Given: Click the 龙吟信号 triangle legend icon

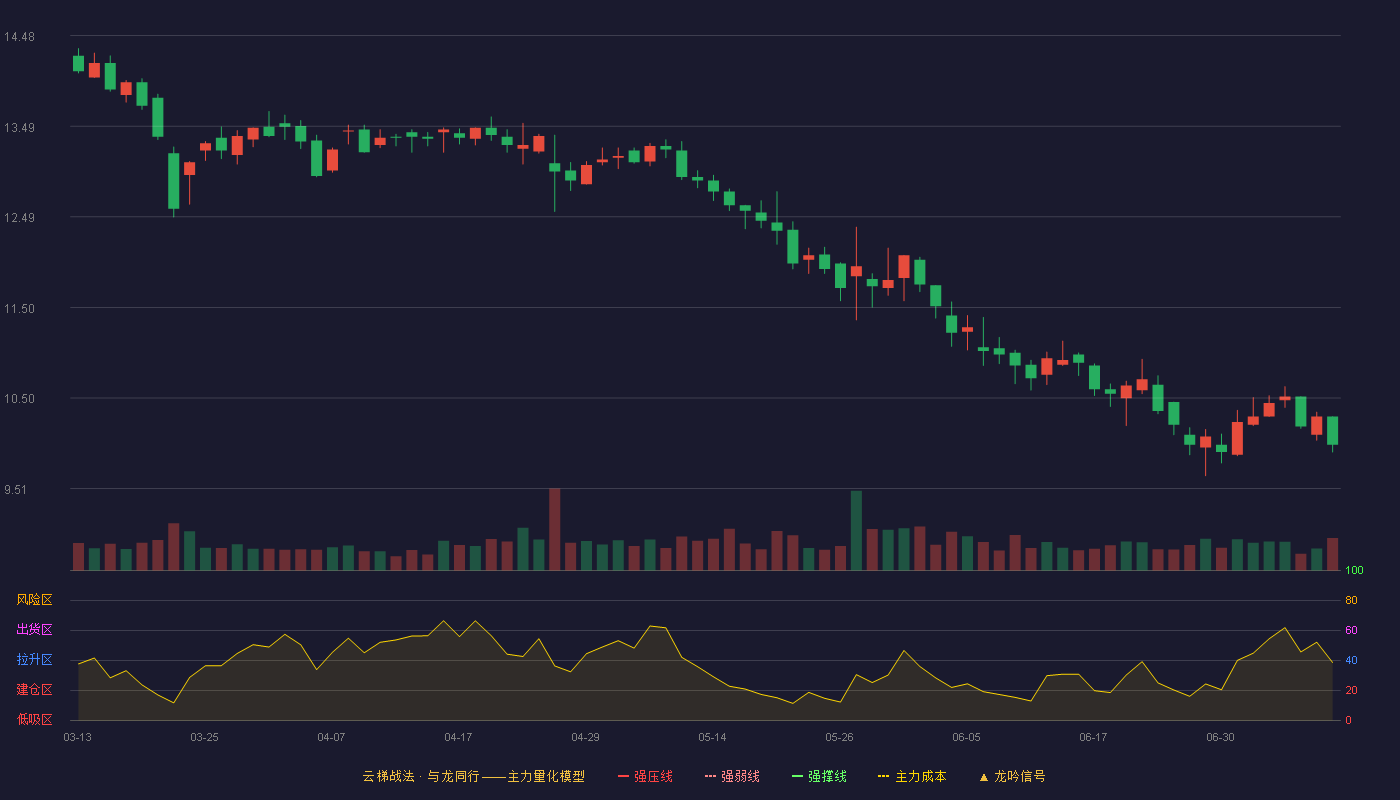Looking at the screenshot, I should 984,776.
